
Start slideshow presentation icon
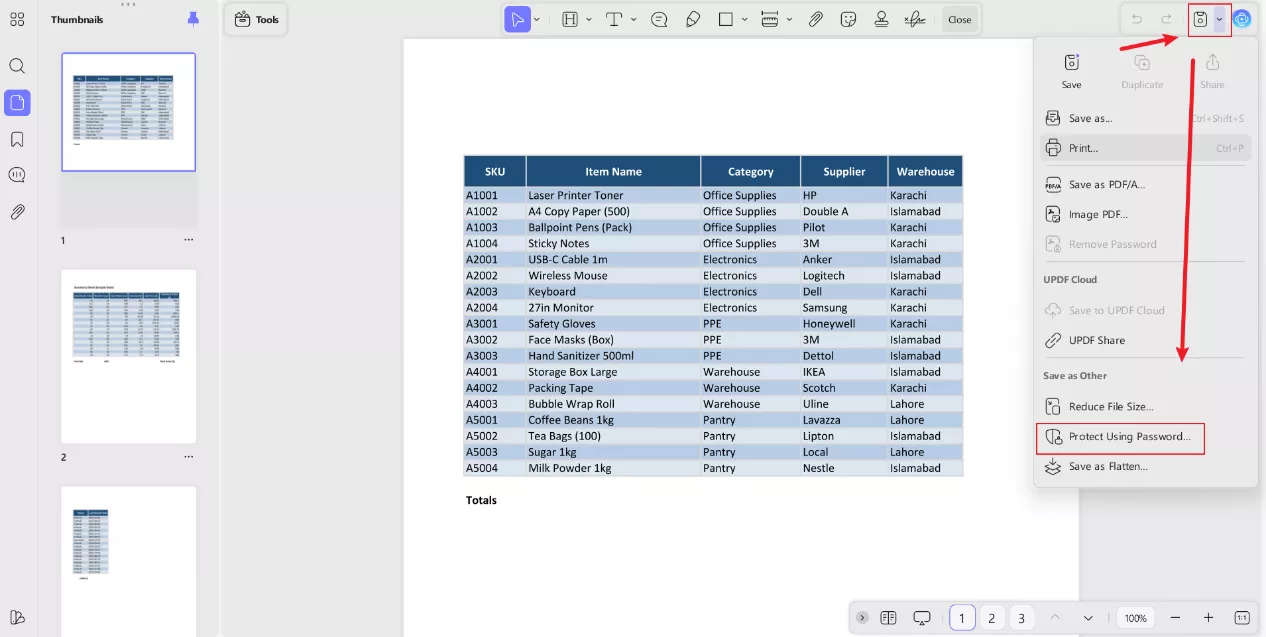[x=922, y=618]
